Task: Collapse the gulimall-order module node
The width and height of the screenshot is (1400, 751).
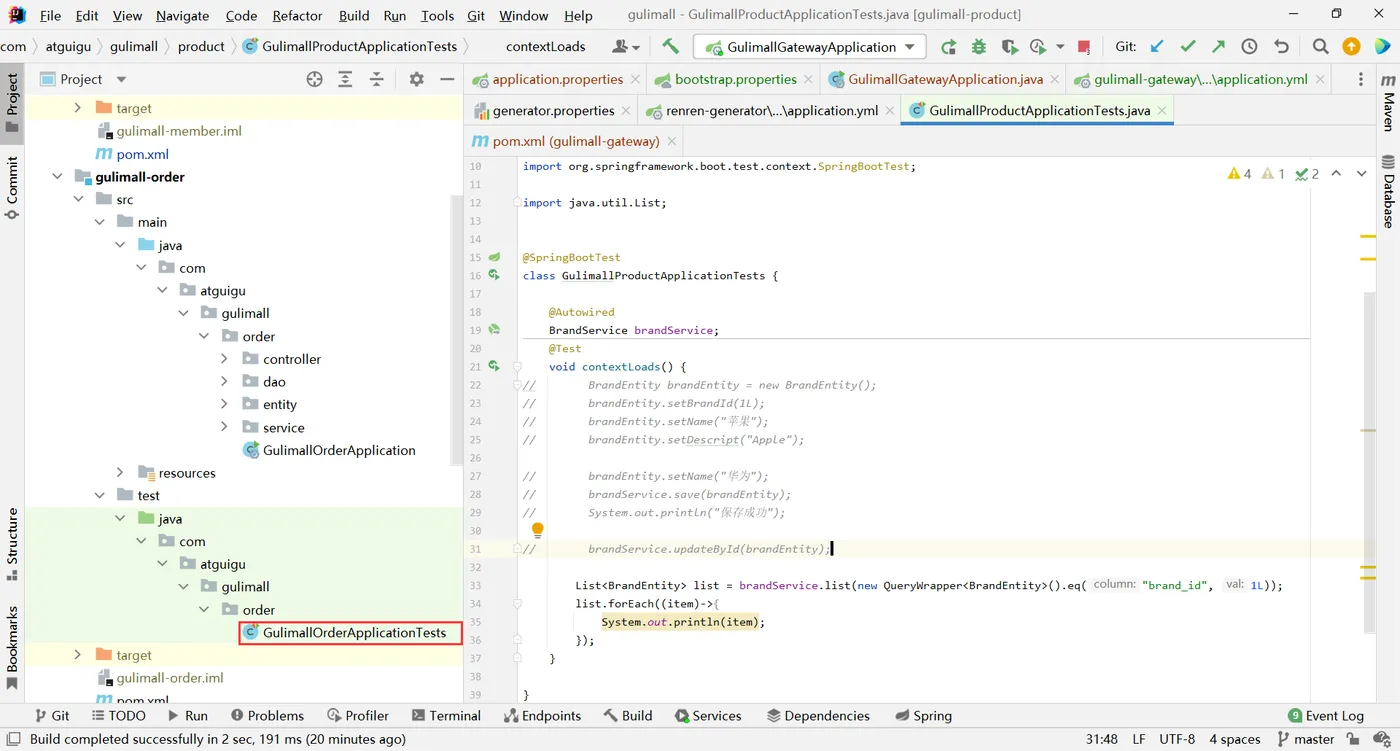Action: [58, 177]
